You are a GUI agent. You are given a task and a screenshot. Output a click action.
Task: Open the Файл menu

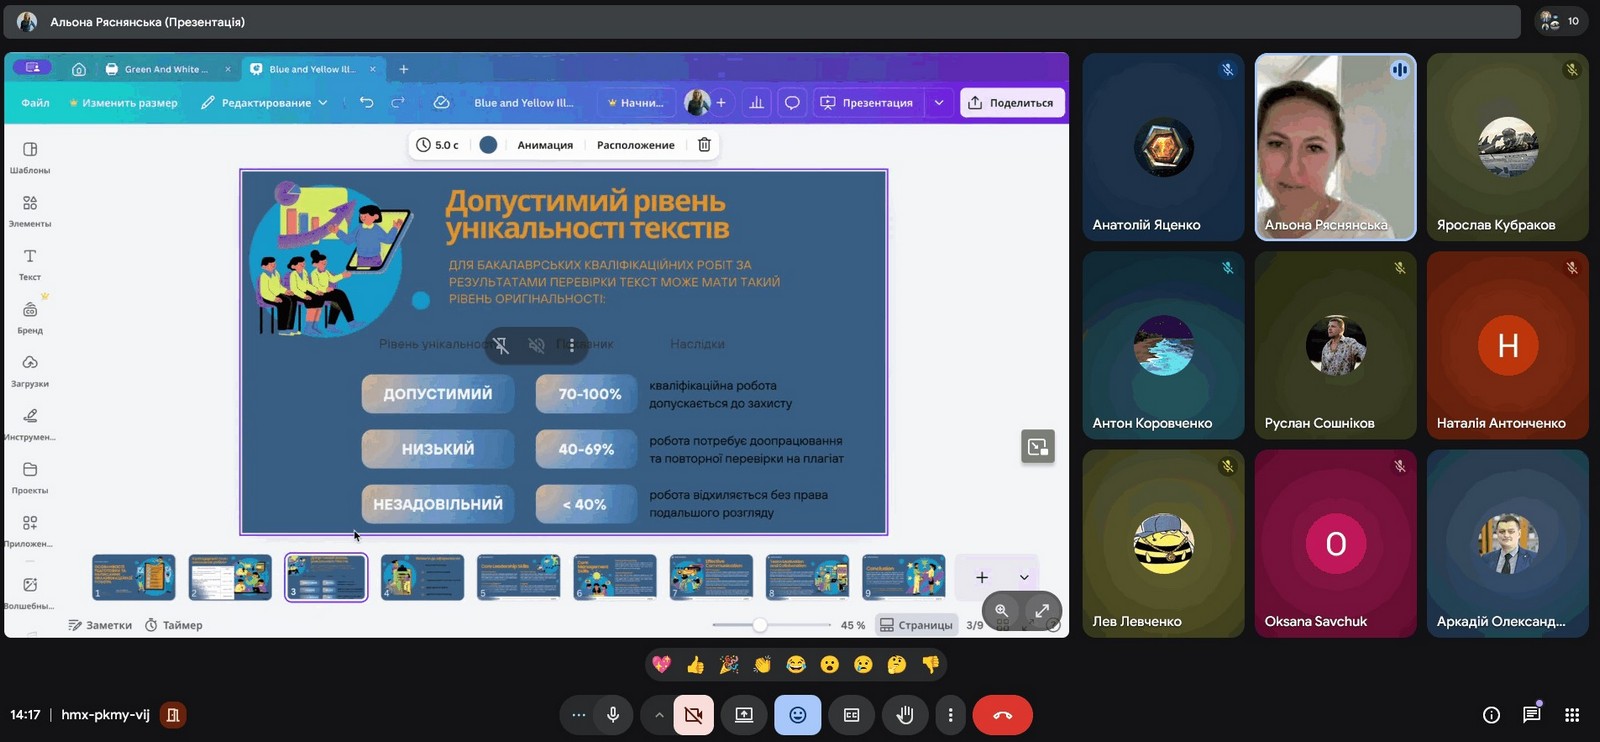(35, 103)
